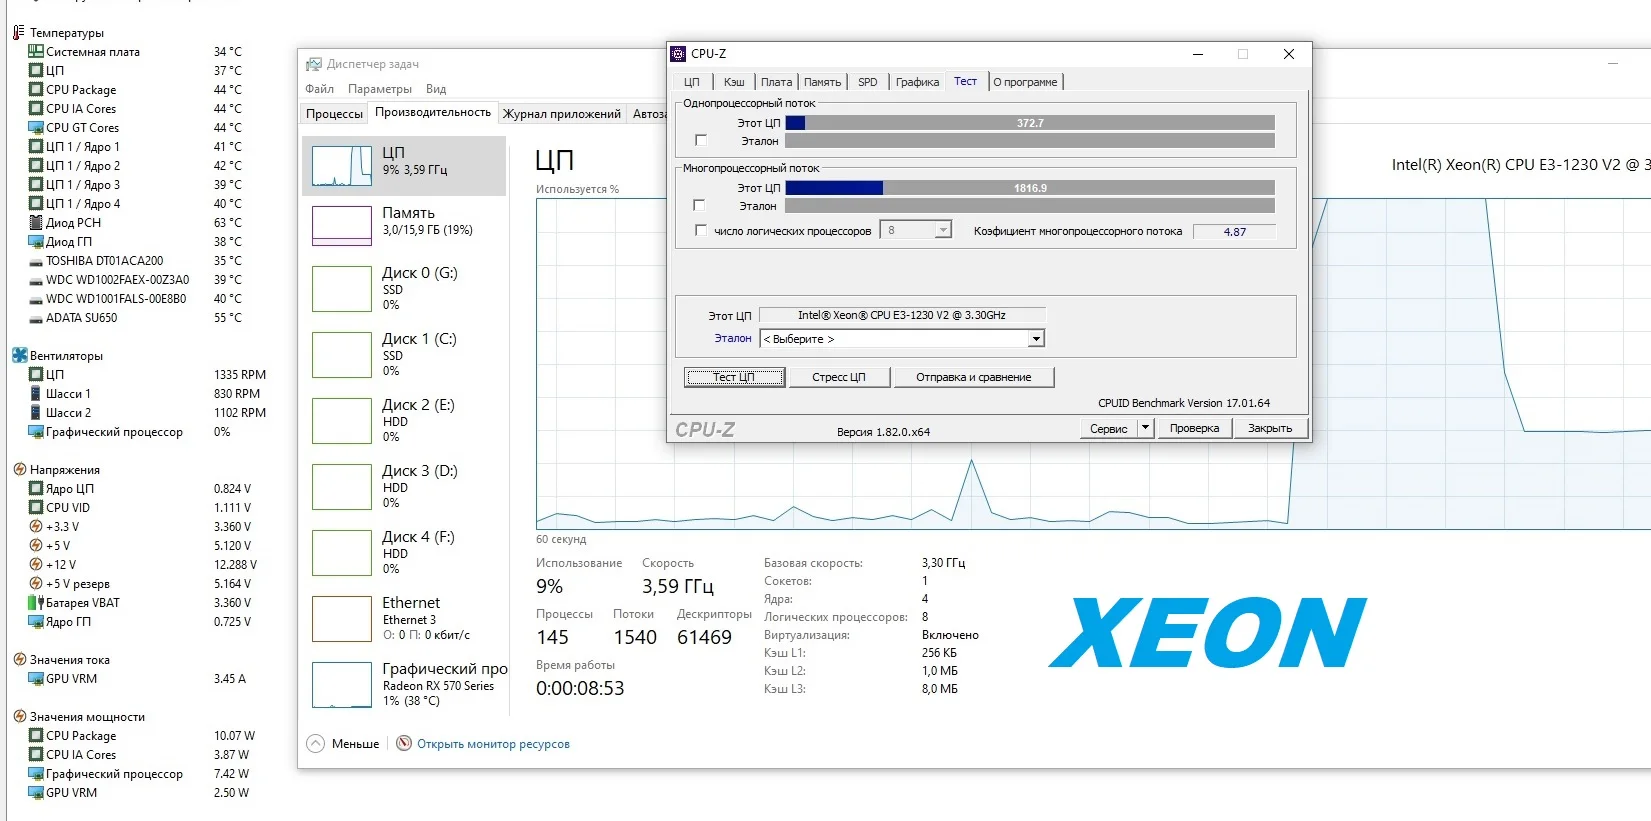Open the arrow next to Сервис button
Viewport: 1651px width, 821px height.
1146,428
